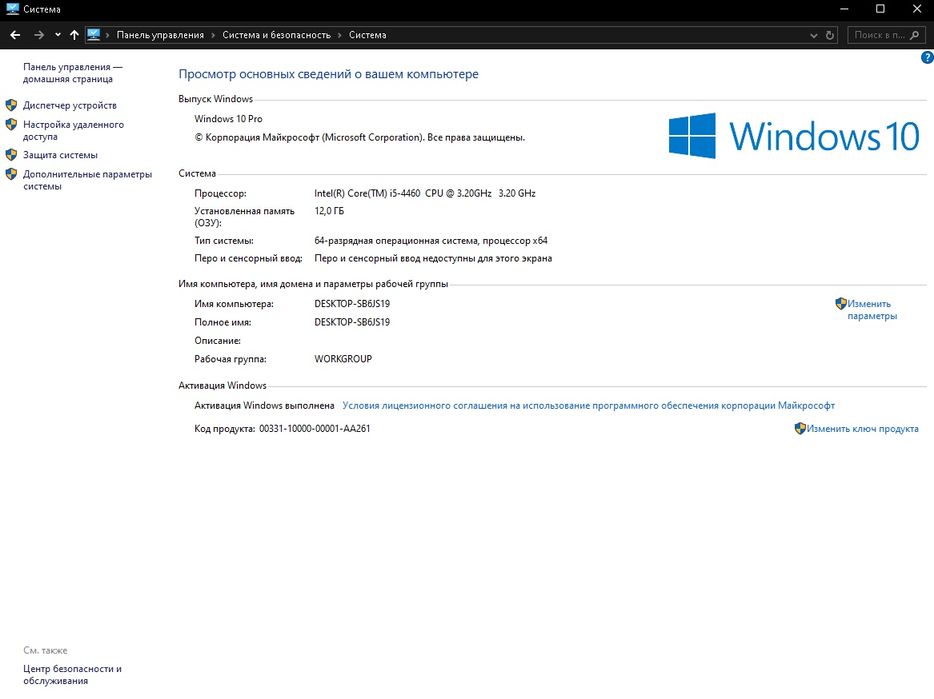Open 'Защита системы' link
The image size is (934, 699).
pos(60,155)
